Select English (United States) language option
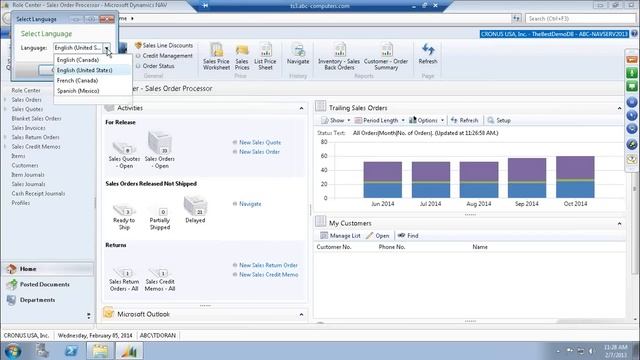Viewport: 640px width, 360px height. click(93, 70)
